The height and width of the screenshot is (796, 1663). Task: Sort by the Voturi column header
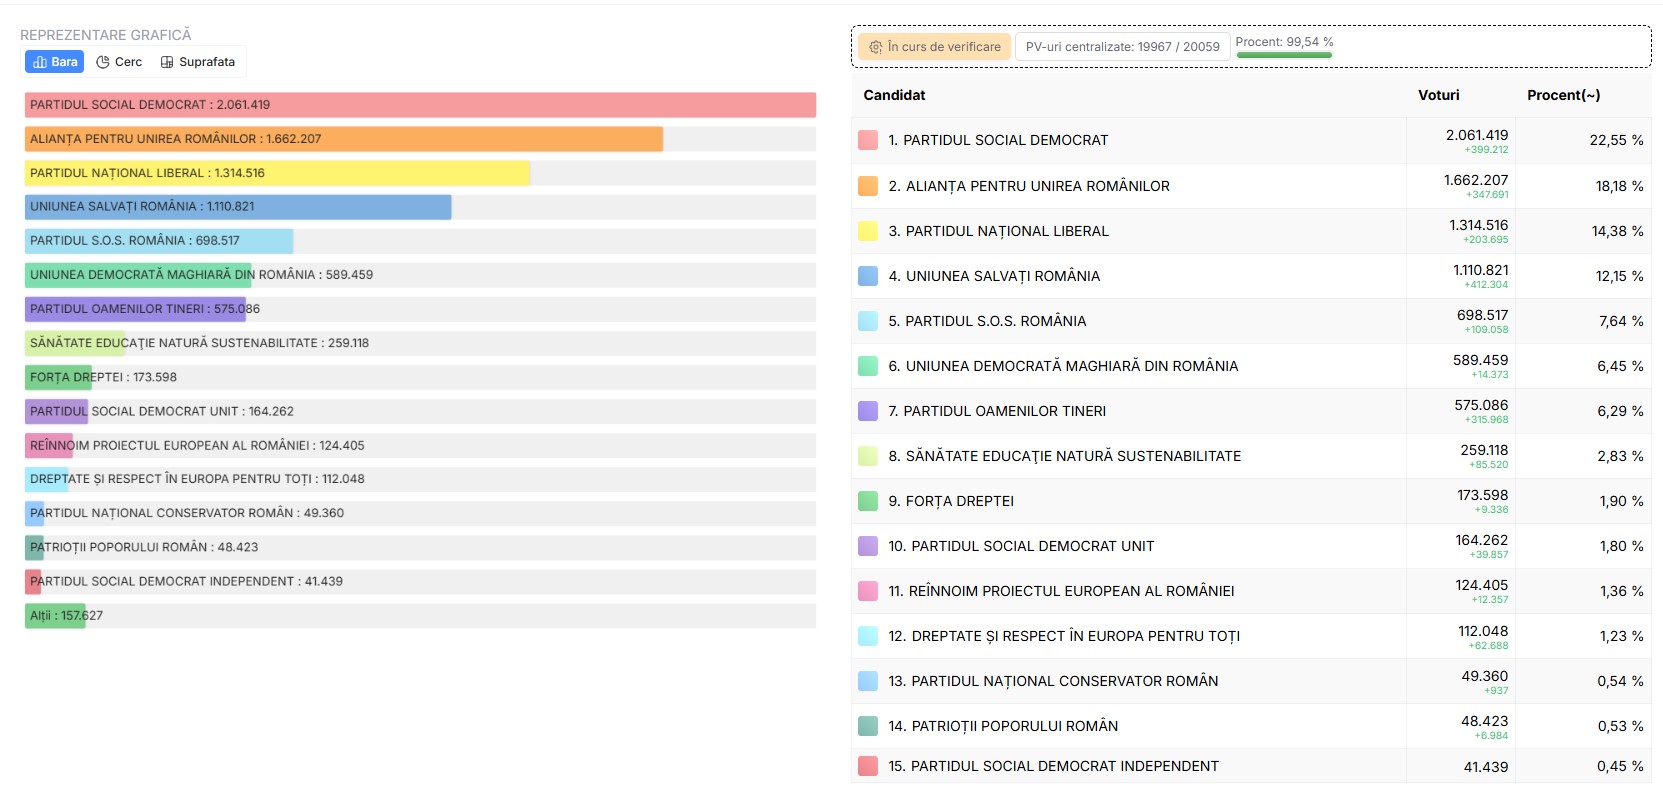tap(1438, 95)
